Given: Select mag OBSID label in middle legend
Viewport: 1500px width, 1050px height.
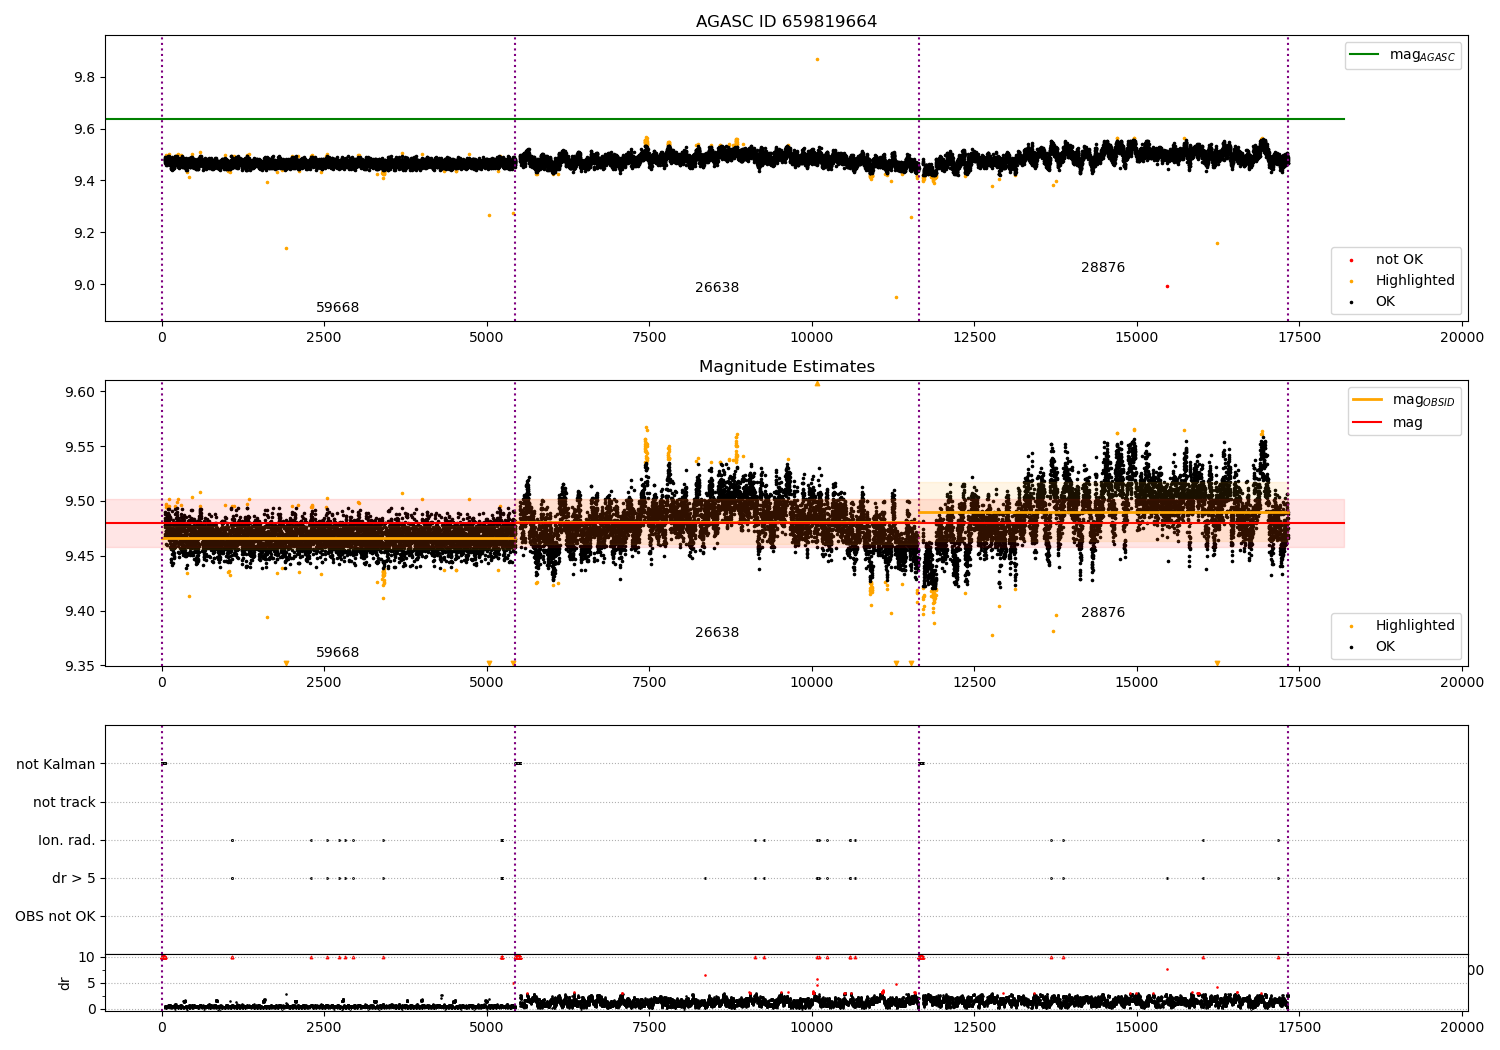Looking at the screenshot, I should [x=1423, y=400].
